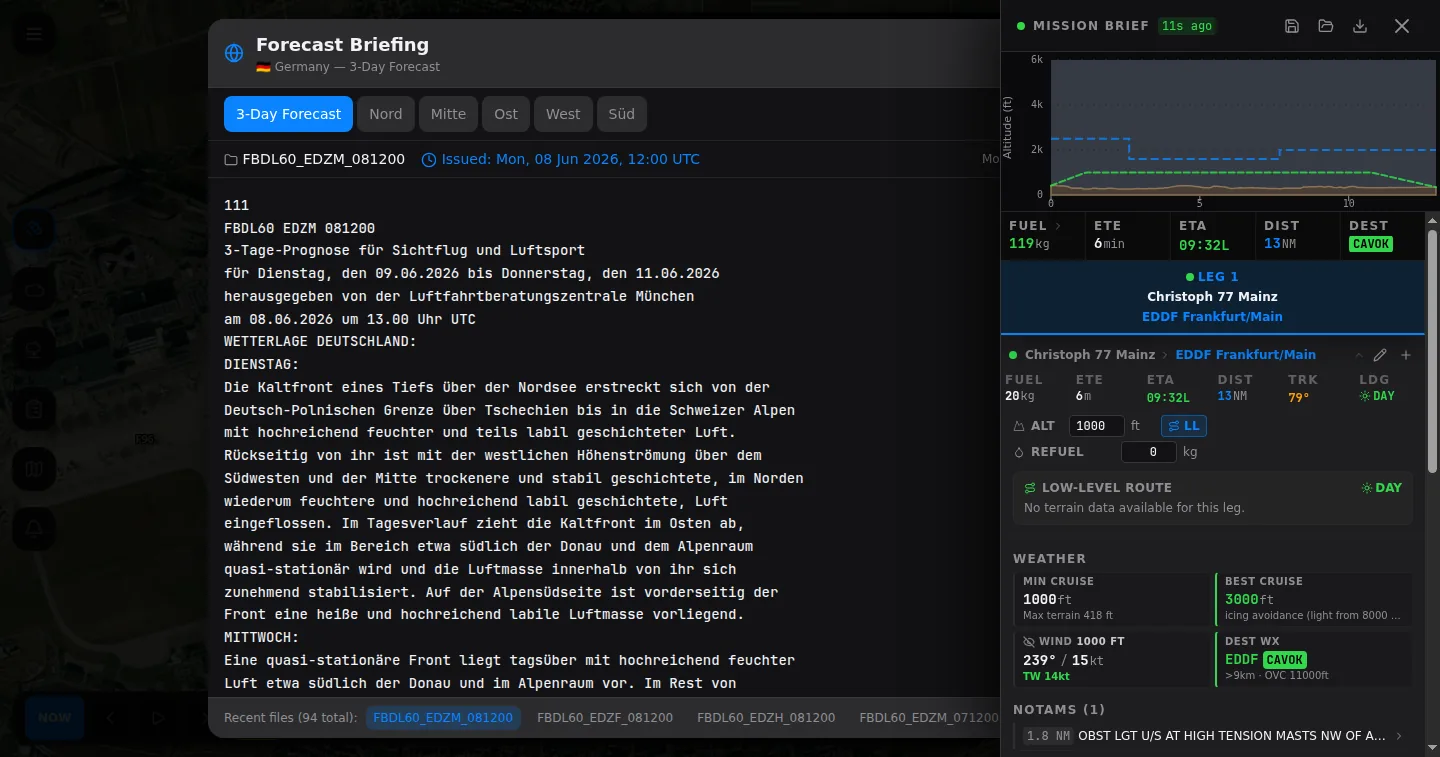
Task: Click the LDG DAY sun indicator in leg stats
Action: [1376, 396]
